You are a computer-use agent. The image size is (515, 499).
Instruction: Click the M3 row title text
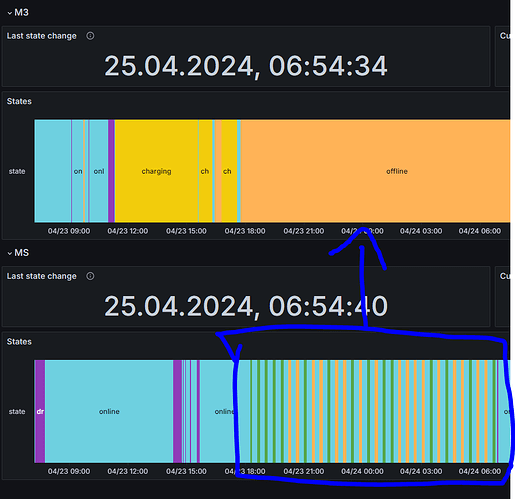click(x=21, y=13)
